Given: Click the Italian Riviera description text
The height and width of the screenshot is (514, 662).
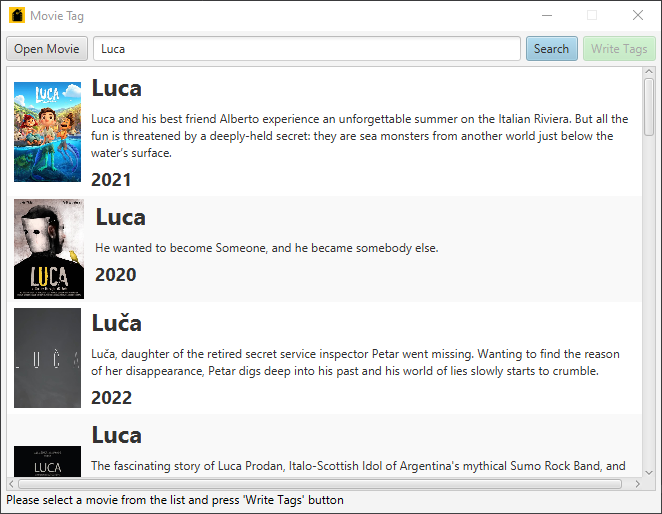Looking at the screenshot, I should tap(360, 136).
